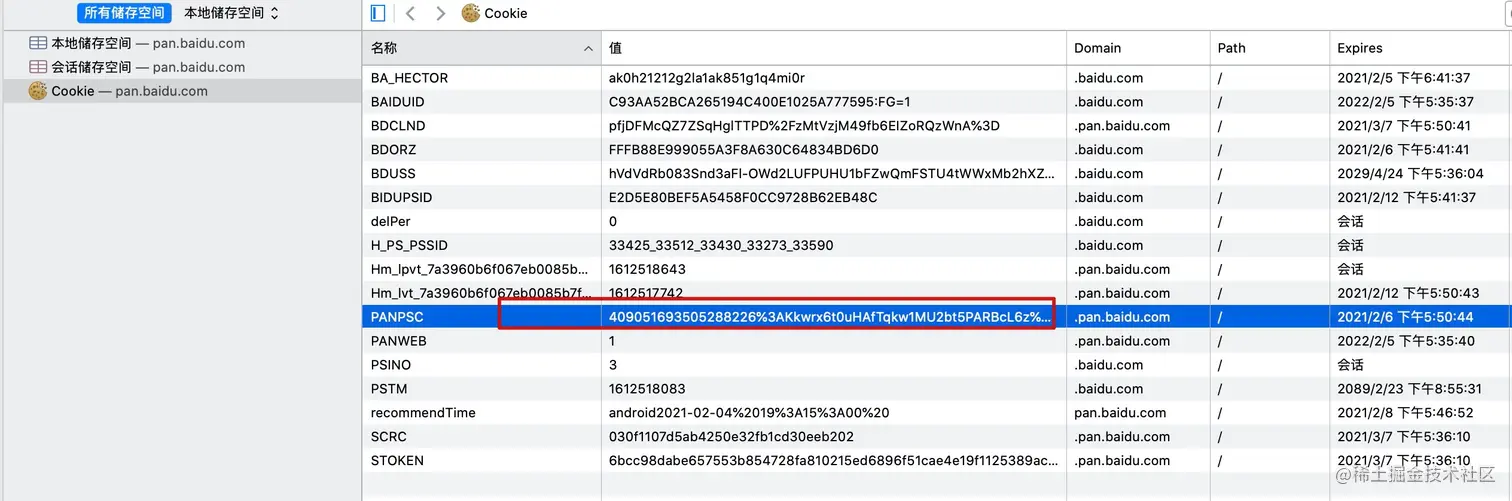Click expiry 2021/2/6 下午5:50:44
The image size is (1512, 501).
pos(1405,317)
